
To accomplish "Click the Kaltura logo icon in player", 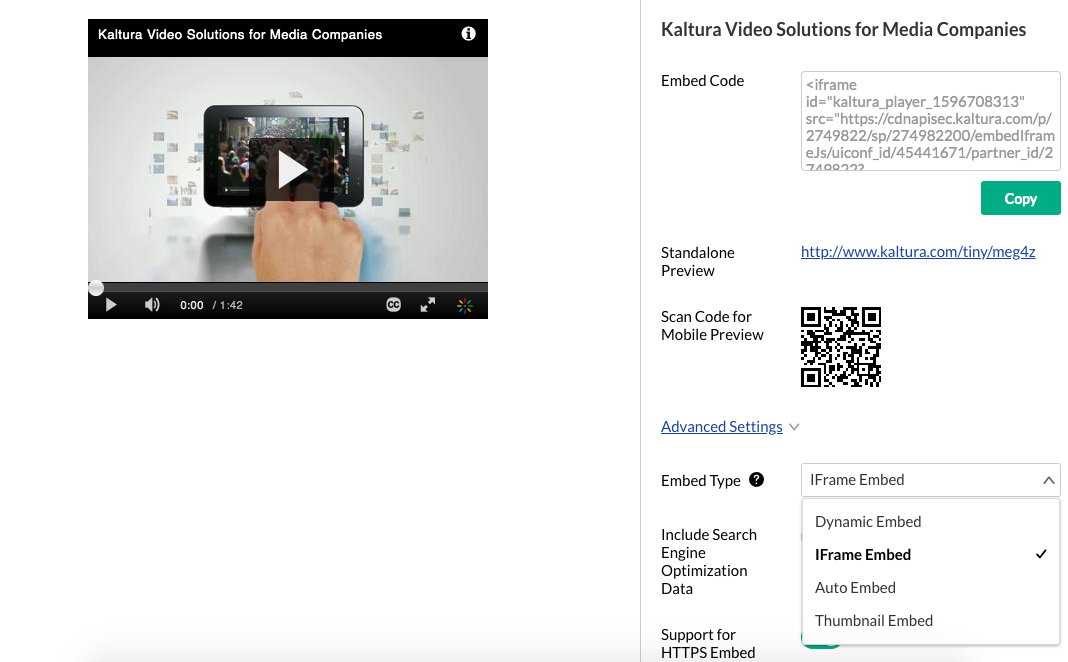I will click(x=465, y=306).
